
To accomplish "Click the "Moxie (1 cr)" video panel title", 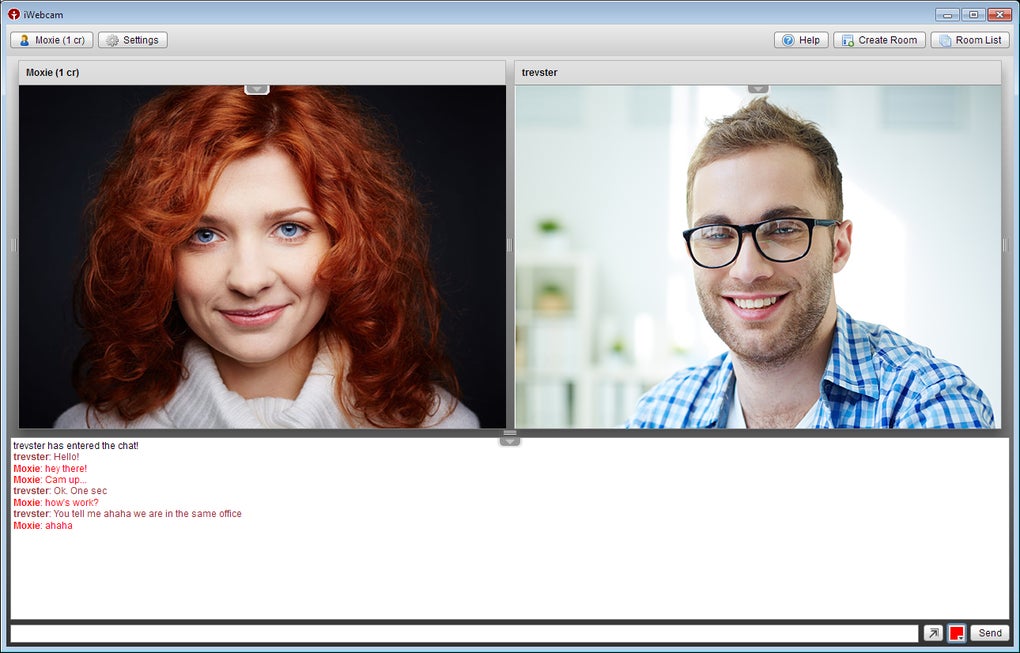I will (x=53, y=73).
